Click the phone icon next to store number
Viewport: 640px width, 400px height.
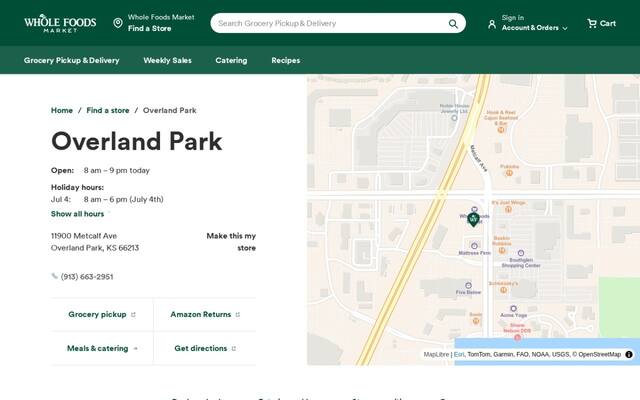[54, 276]
